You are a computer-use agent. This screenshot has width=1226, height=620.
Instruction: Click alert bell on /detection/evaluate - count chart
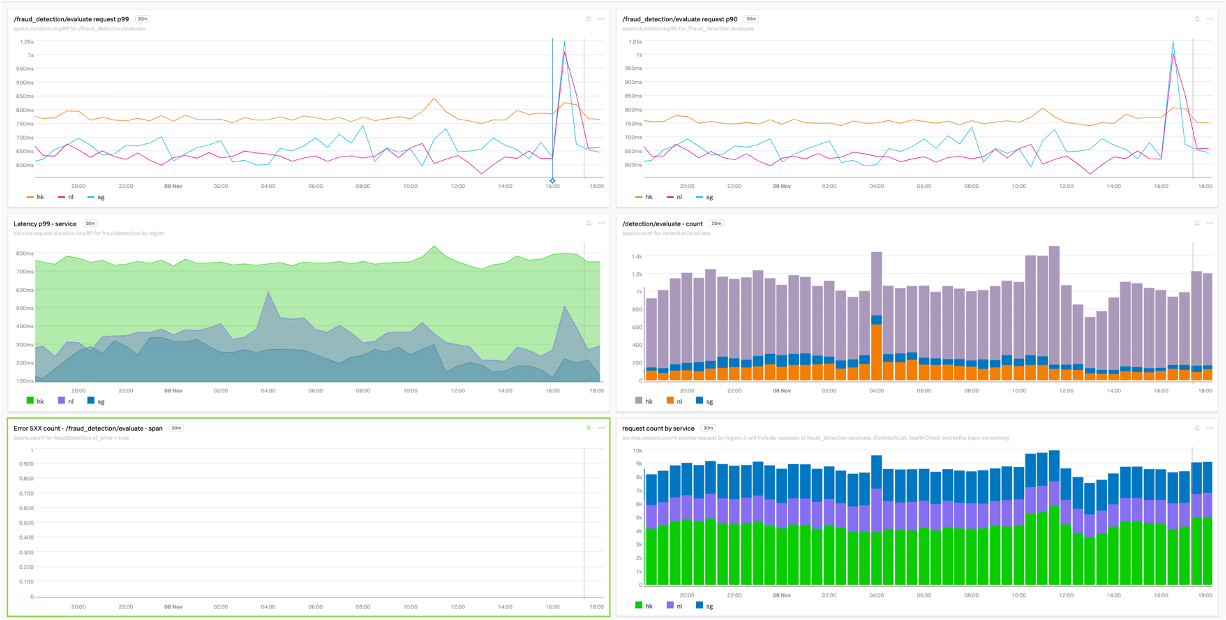pos(1196,223)
